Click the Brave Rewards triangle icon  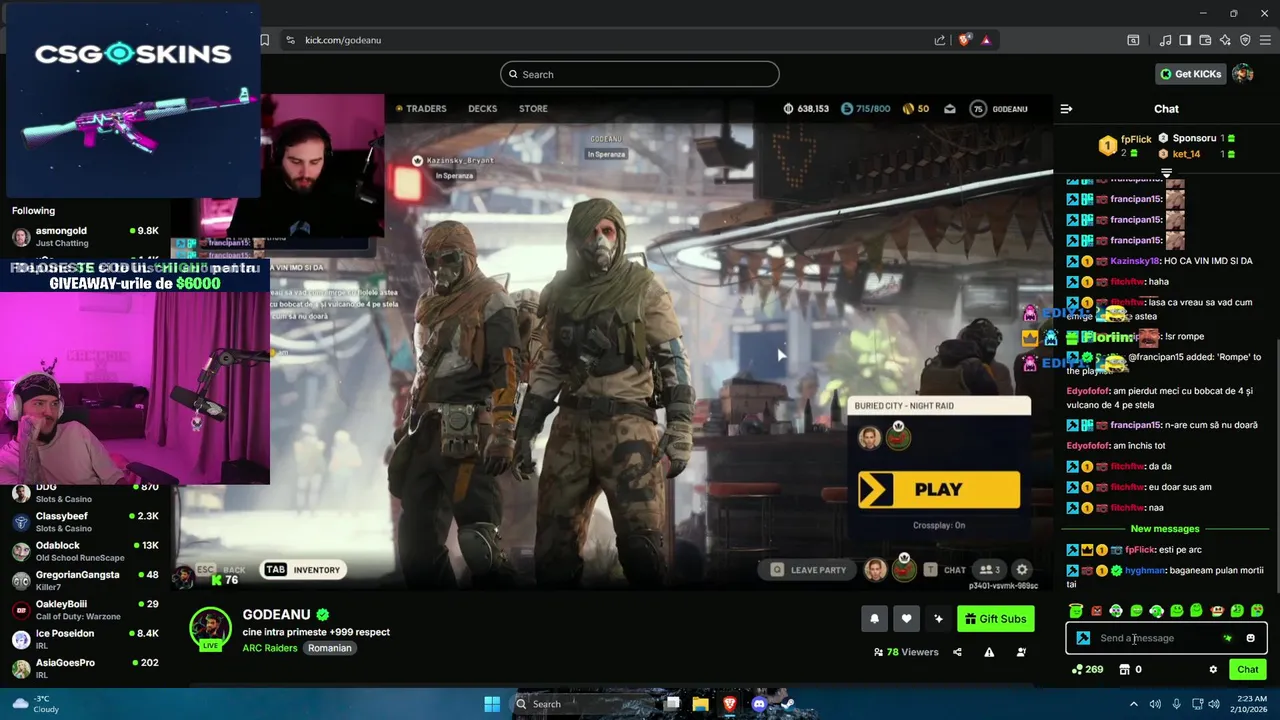pyautogui.click(x=986, y=40)
